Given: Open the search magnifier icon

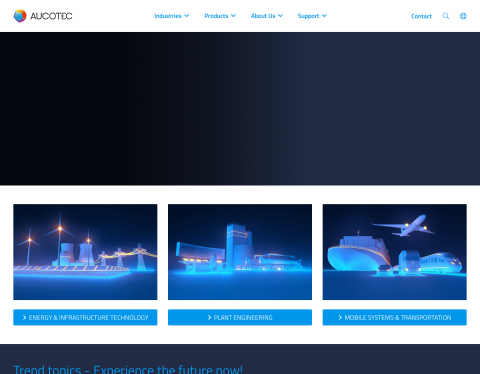Looking at the screenshot, I should [446, 16].
